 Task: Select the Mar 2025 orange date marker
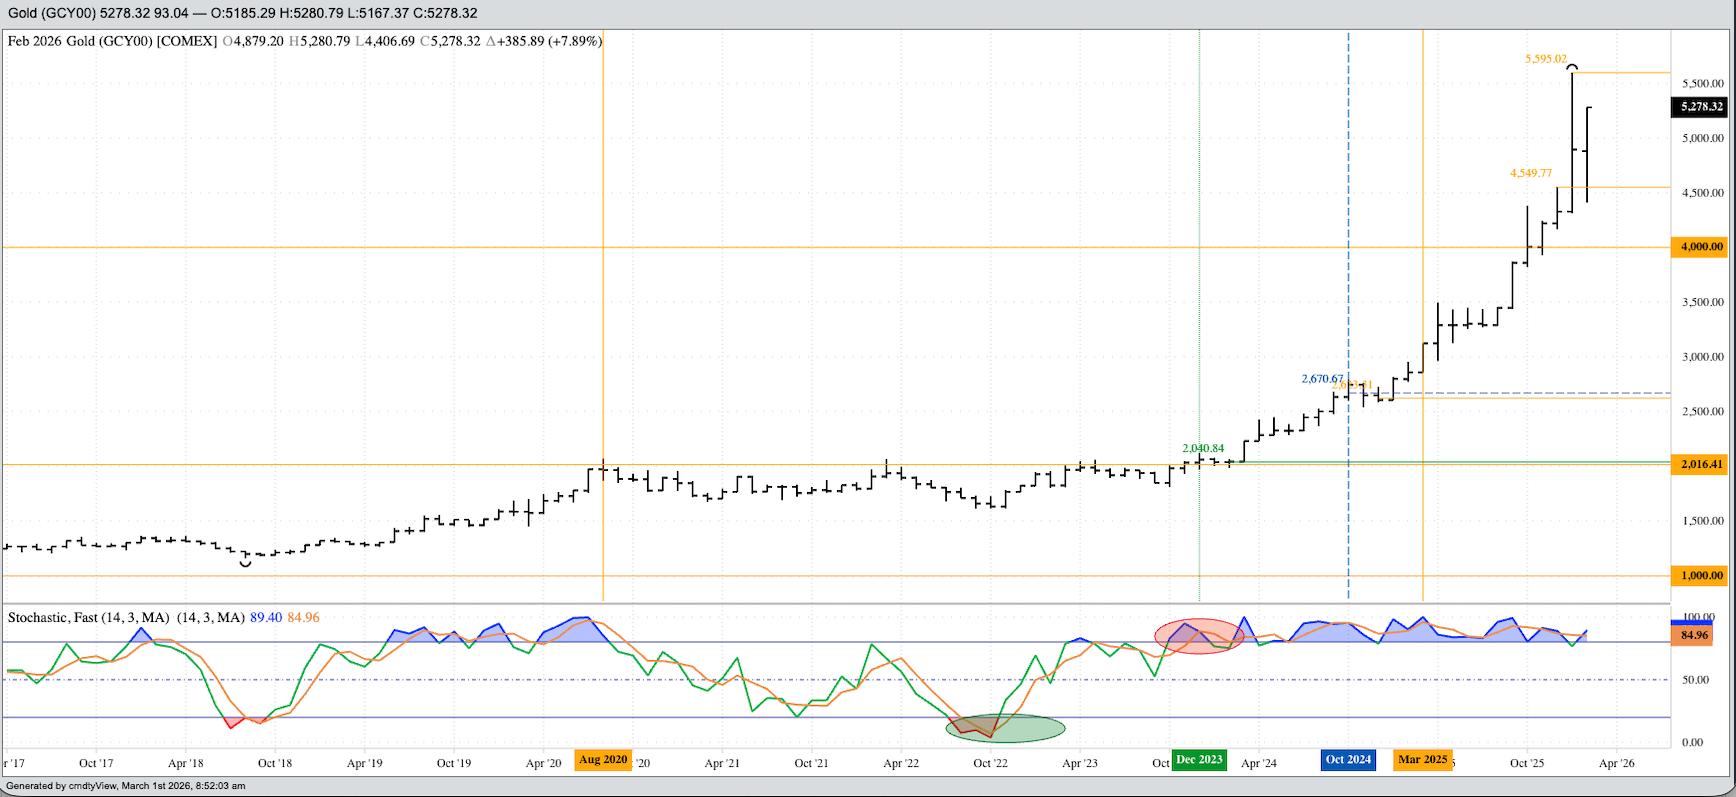(x=1422, y=760)
